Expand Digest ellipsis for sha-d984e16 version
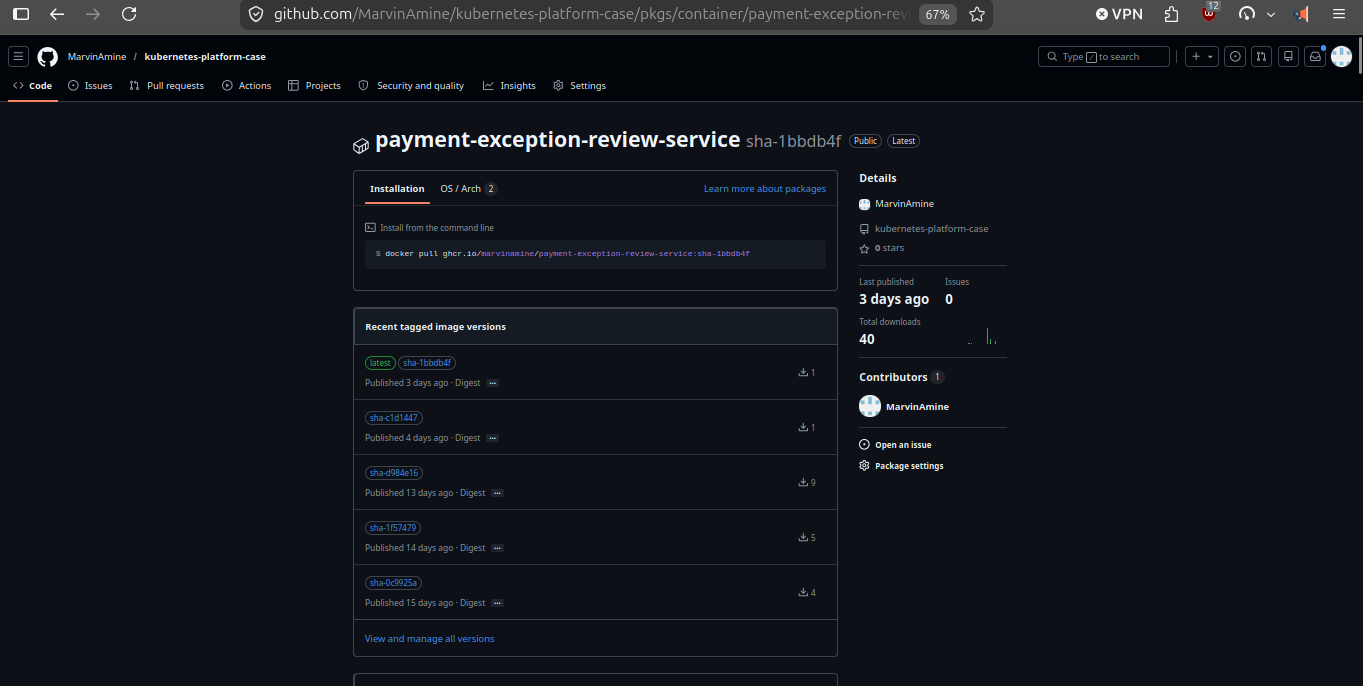 coord(497,493)
